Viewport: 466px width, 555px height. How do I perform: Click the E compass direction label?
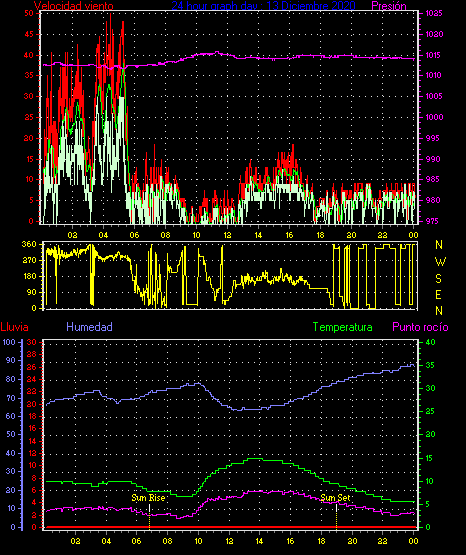pos(438,295)
